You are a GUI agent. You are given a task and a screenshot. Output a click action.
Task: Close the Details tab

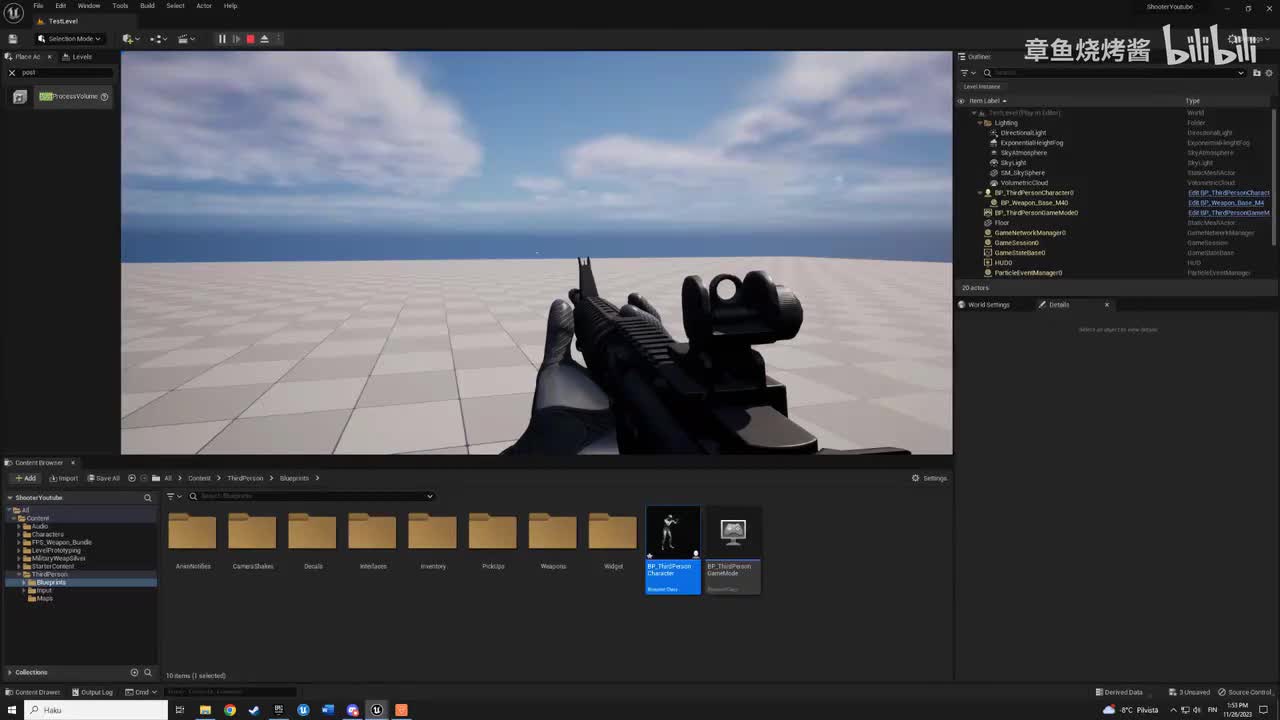[x=1107, y=305]
